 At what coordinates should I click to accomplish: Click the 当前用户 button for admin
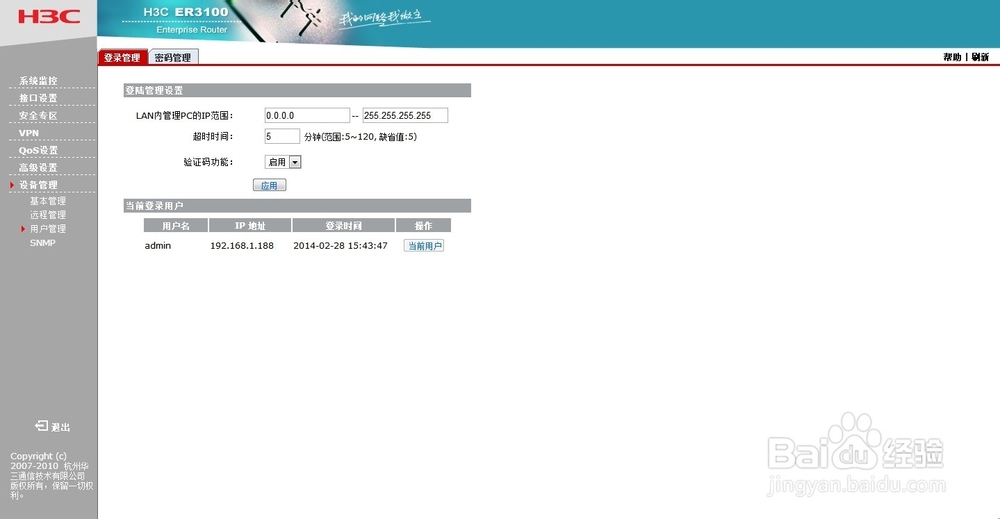click(424, 246)
